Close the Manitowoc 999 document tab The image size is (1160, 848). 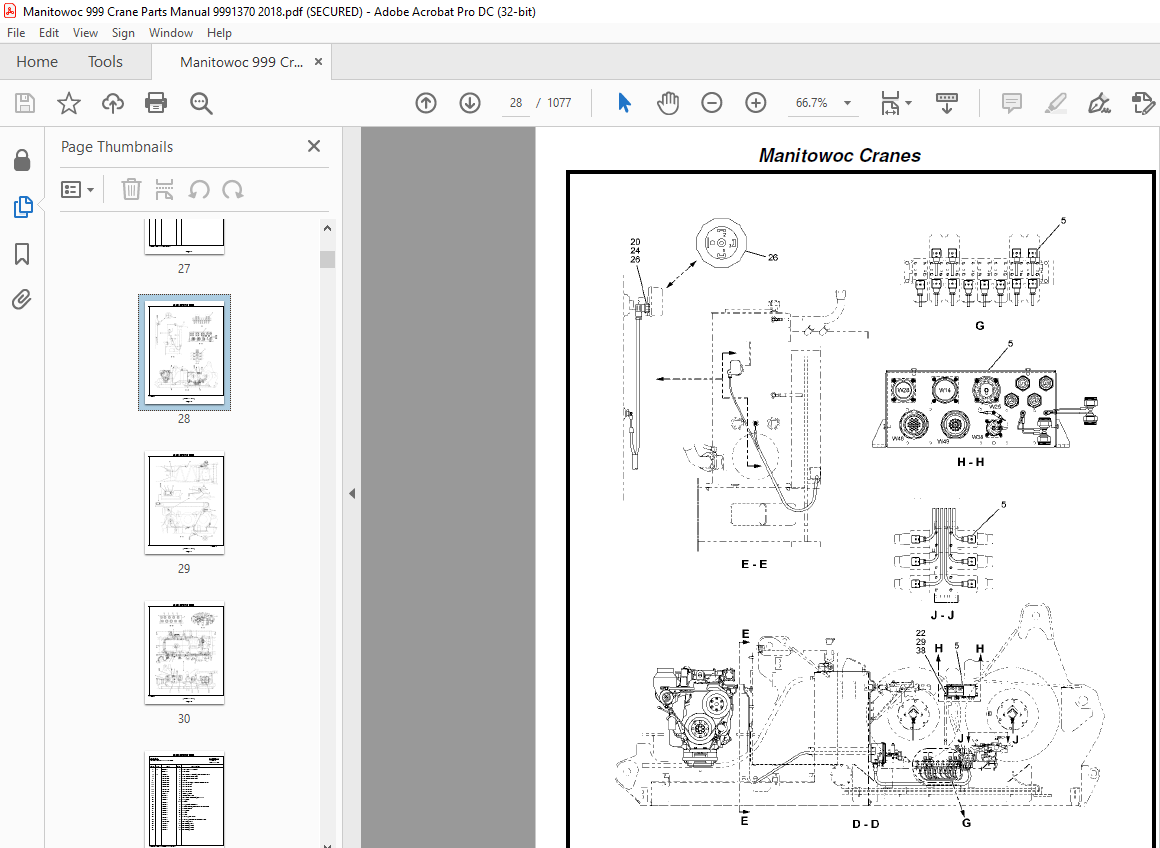(x=318, y=61)
